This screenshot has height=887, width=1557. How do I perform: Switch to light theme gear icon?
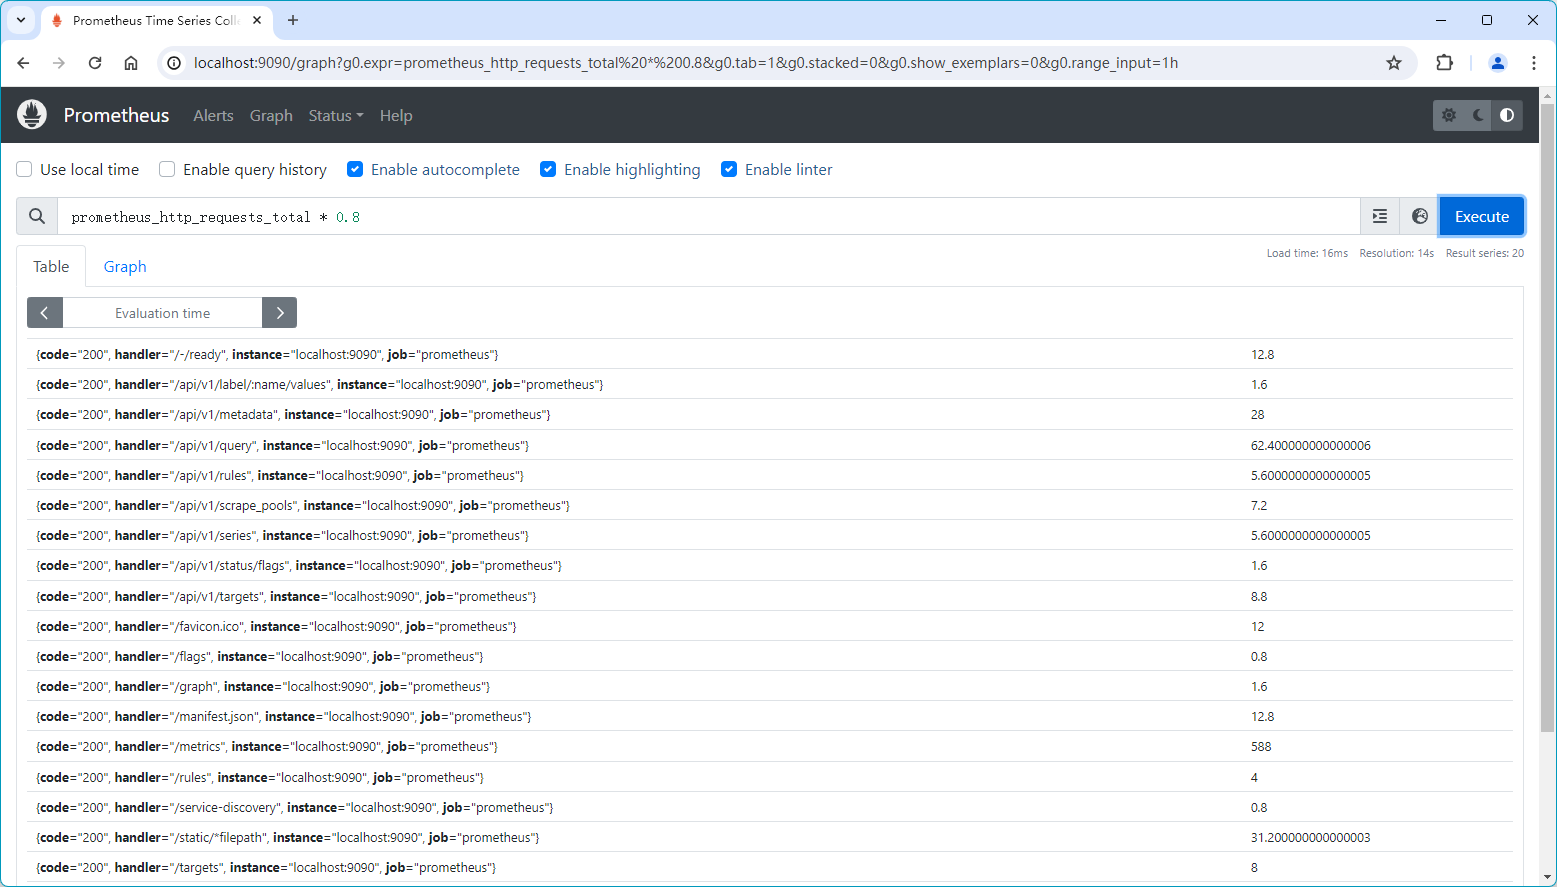click(x=1448, y=115)
